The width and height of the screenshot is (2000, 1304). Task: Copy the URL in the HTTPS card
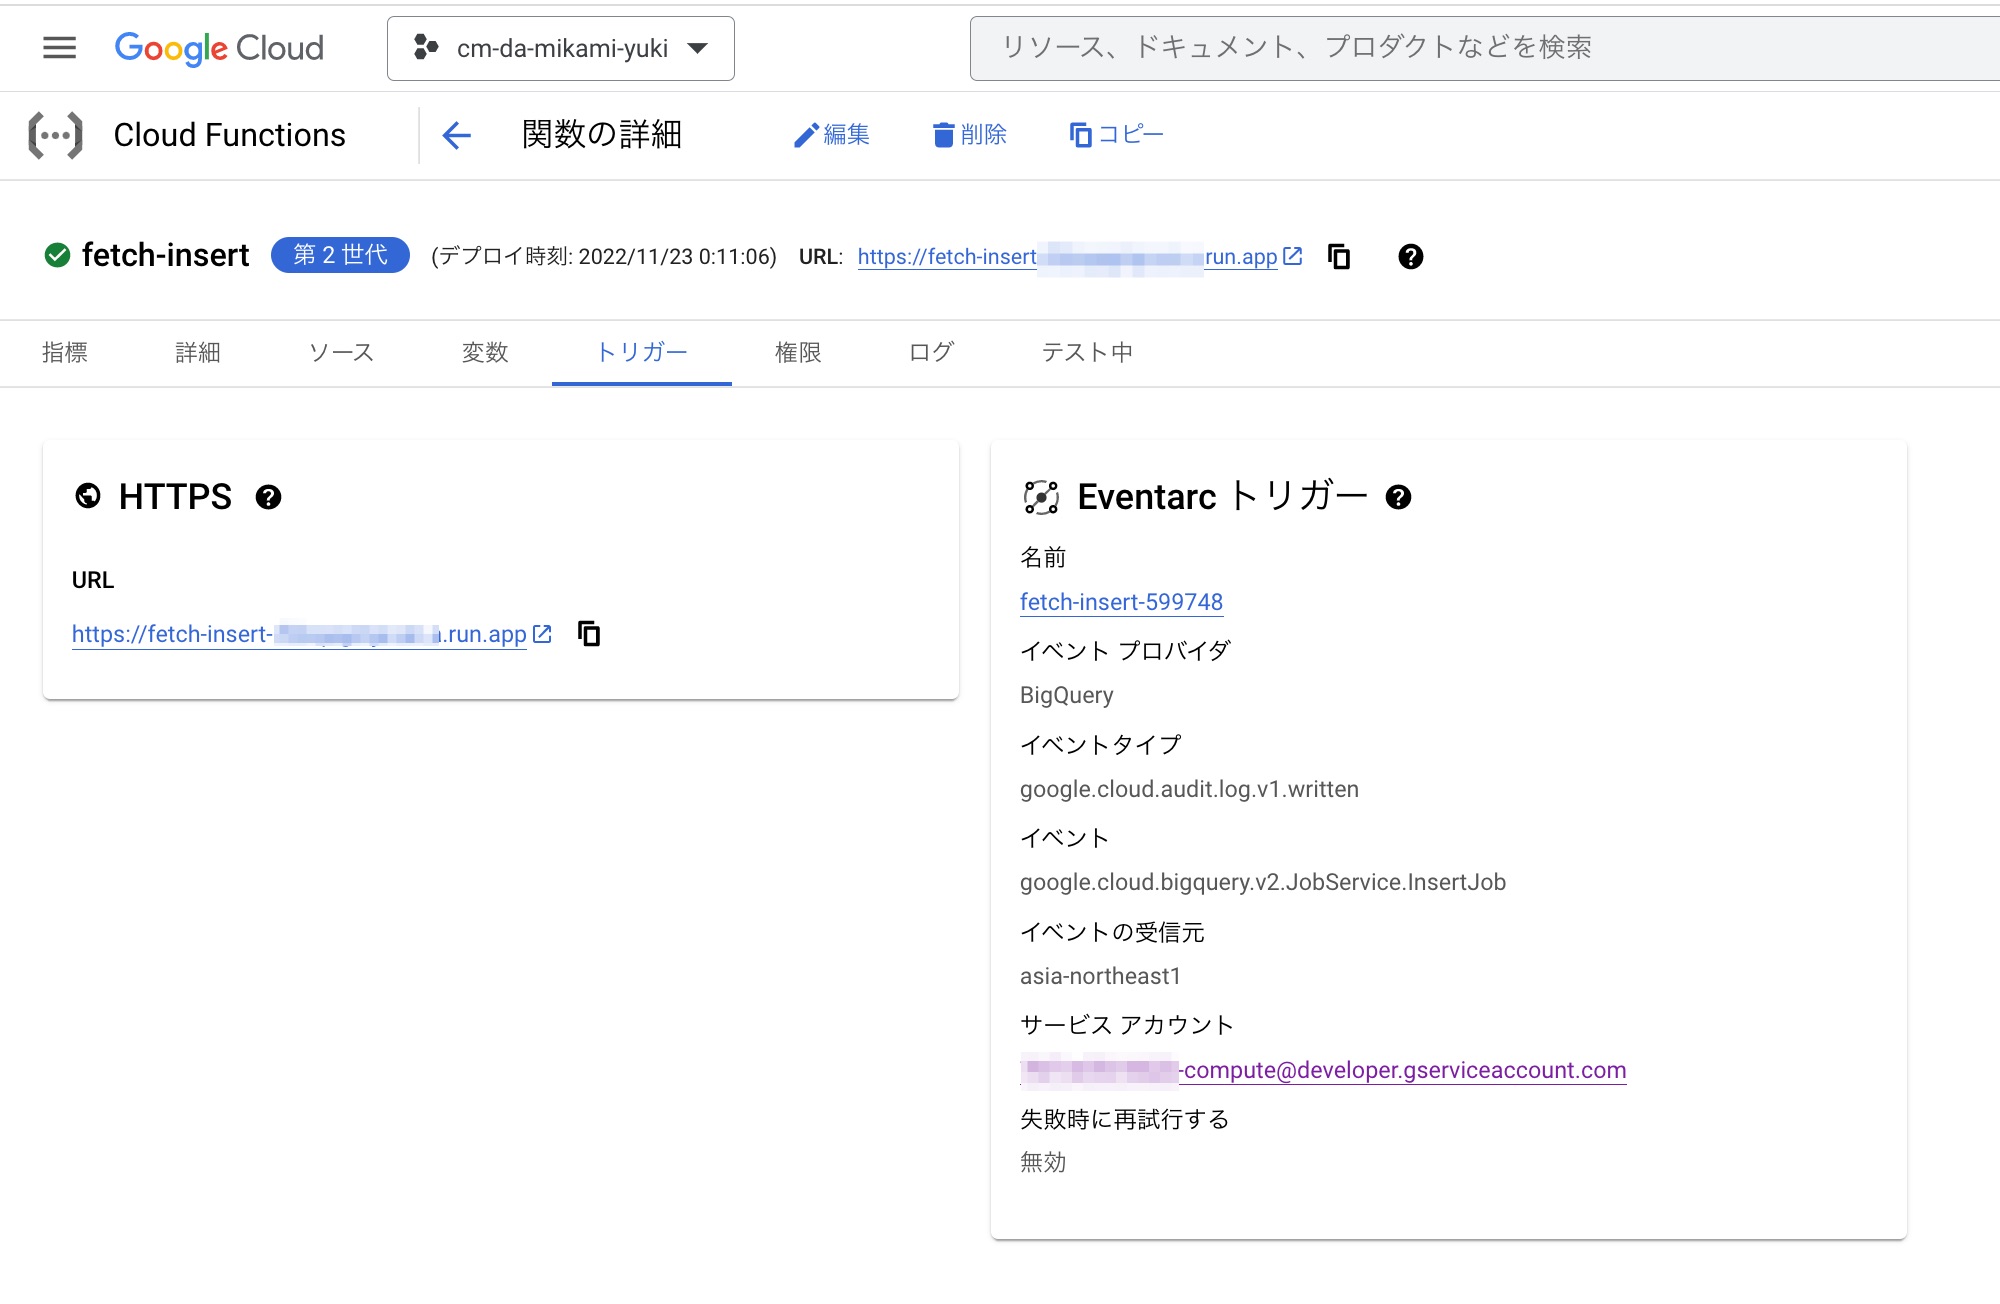tap(589, 633)
